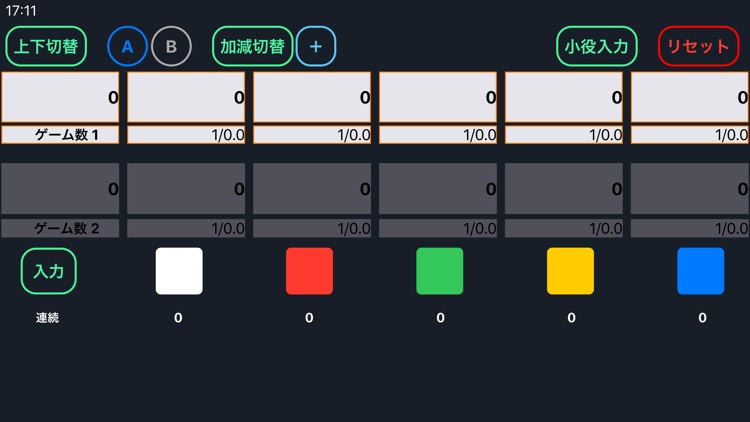This screenshot has width=750, height=422.
Task: Tap the white color square
Action: (x=179, y=271)
